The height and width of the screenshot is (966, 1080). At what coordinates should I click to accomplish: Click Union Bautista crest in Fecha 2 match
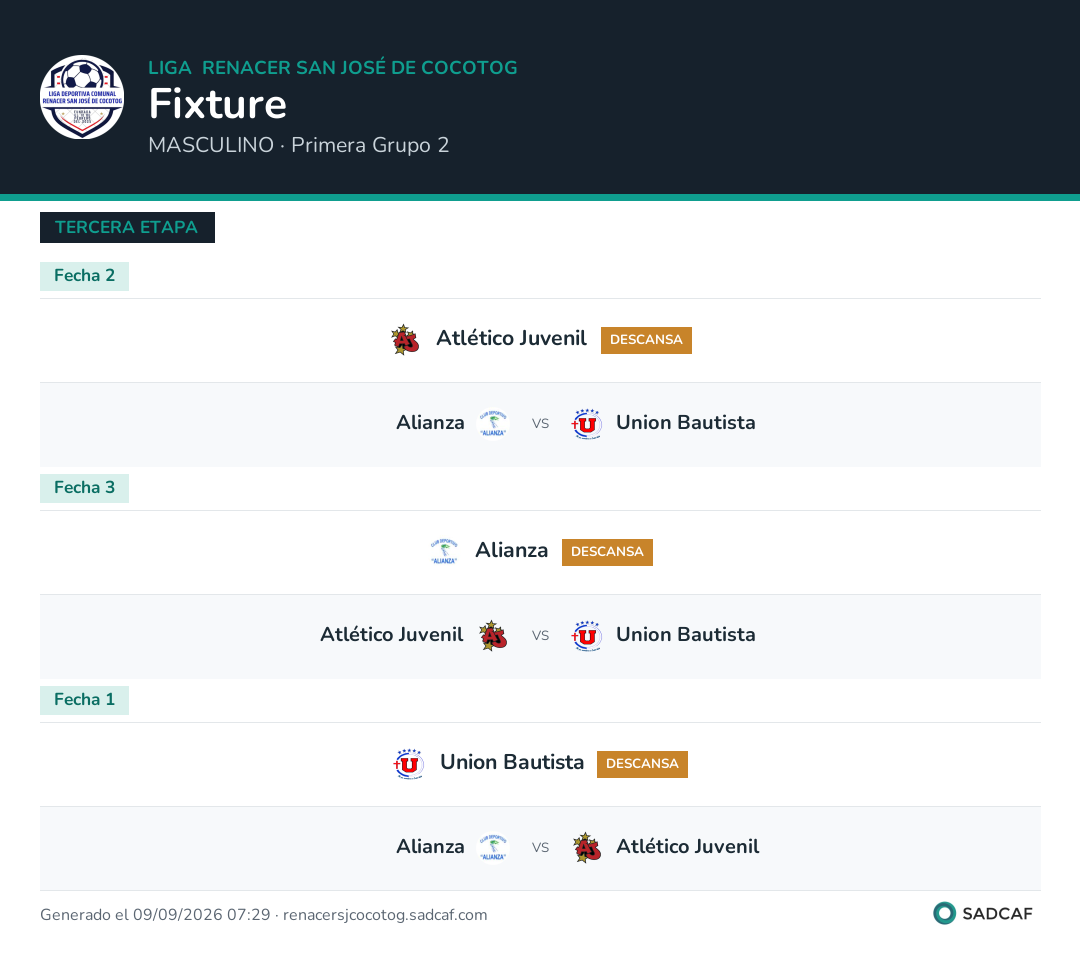587,424
